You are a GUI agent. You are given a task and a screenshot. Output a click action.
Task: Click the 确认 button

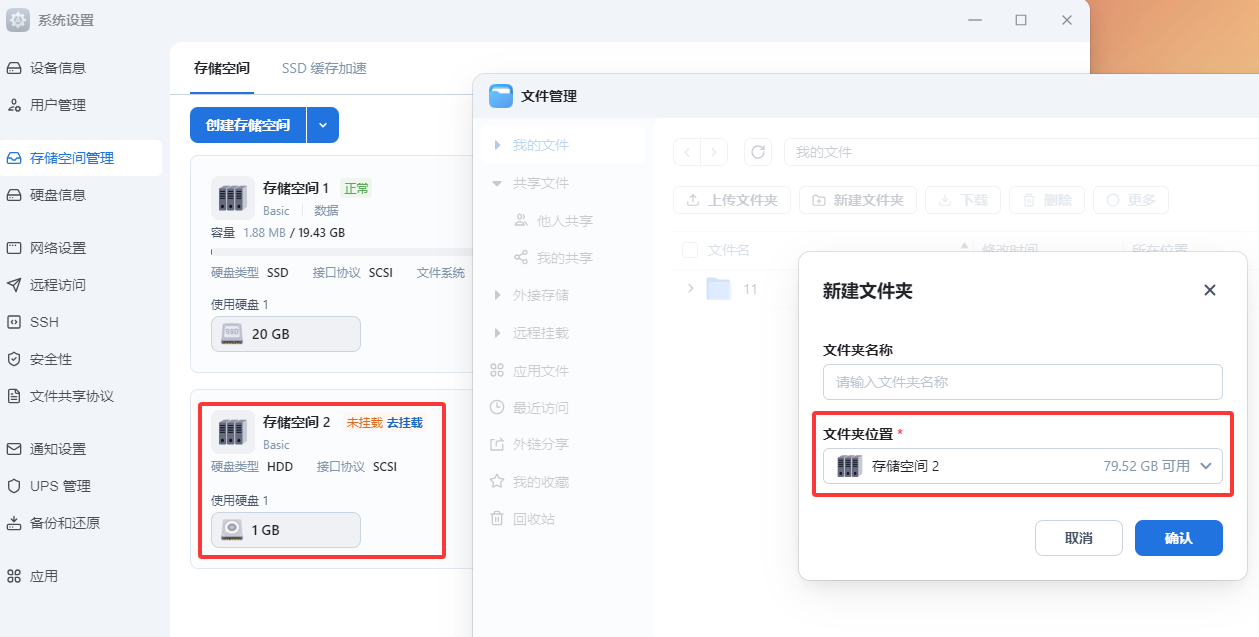1178,538
